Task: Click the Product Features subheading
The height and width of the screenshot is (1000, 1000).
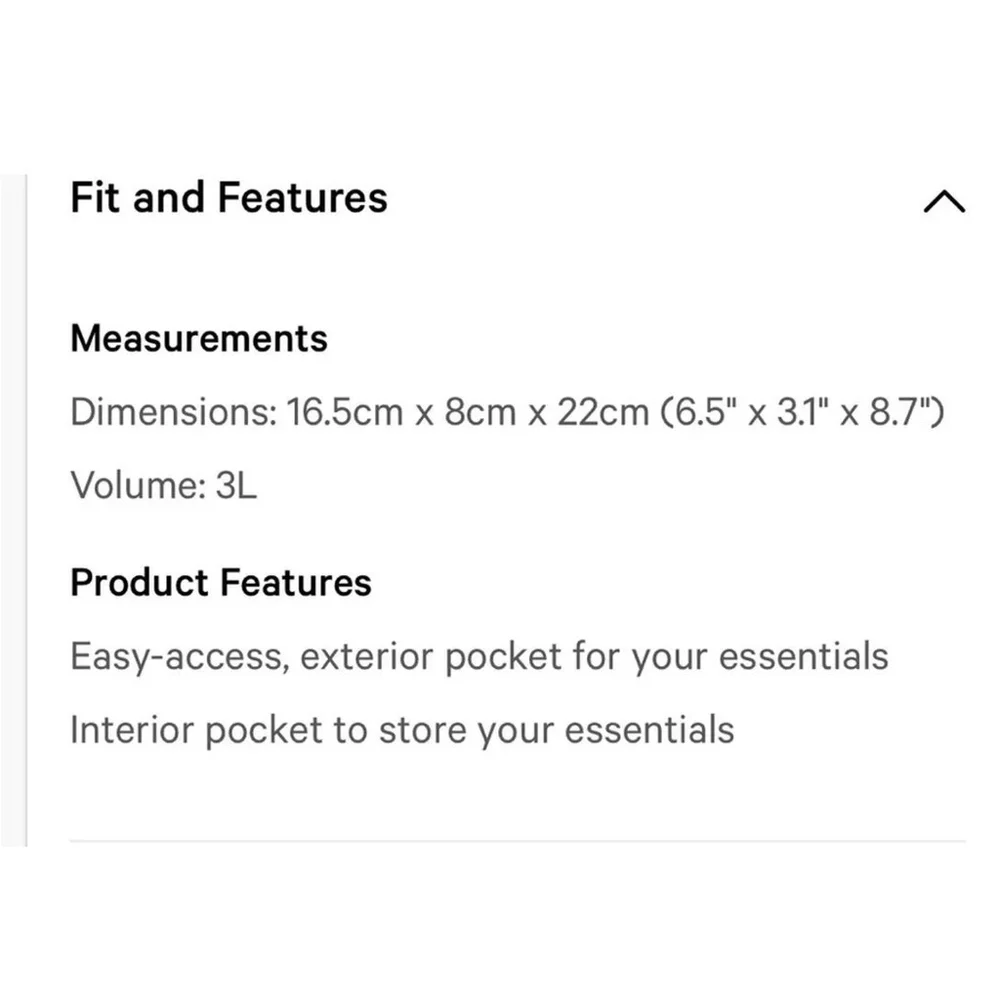Action: tap(221, 583)
